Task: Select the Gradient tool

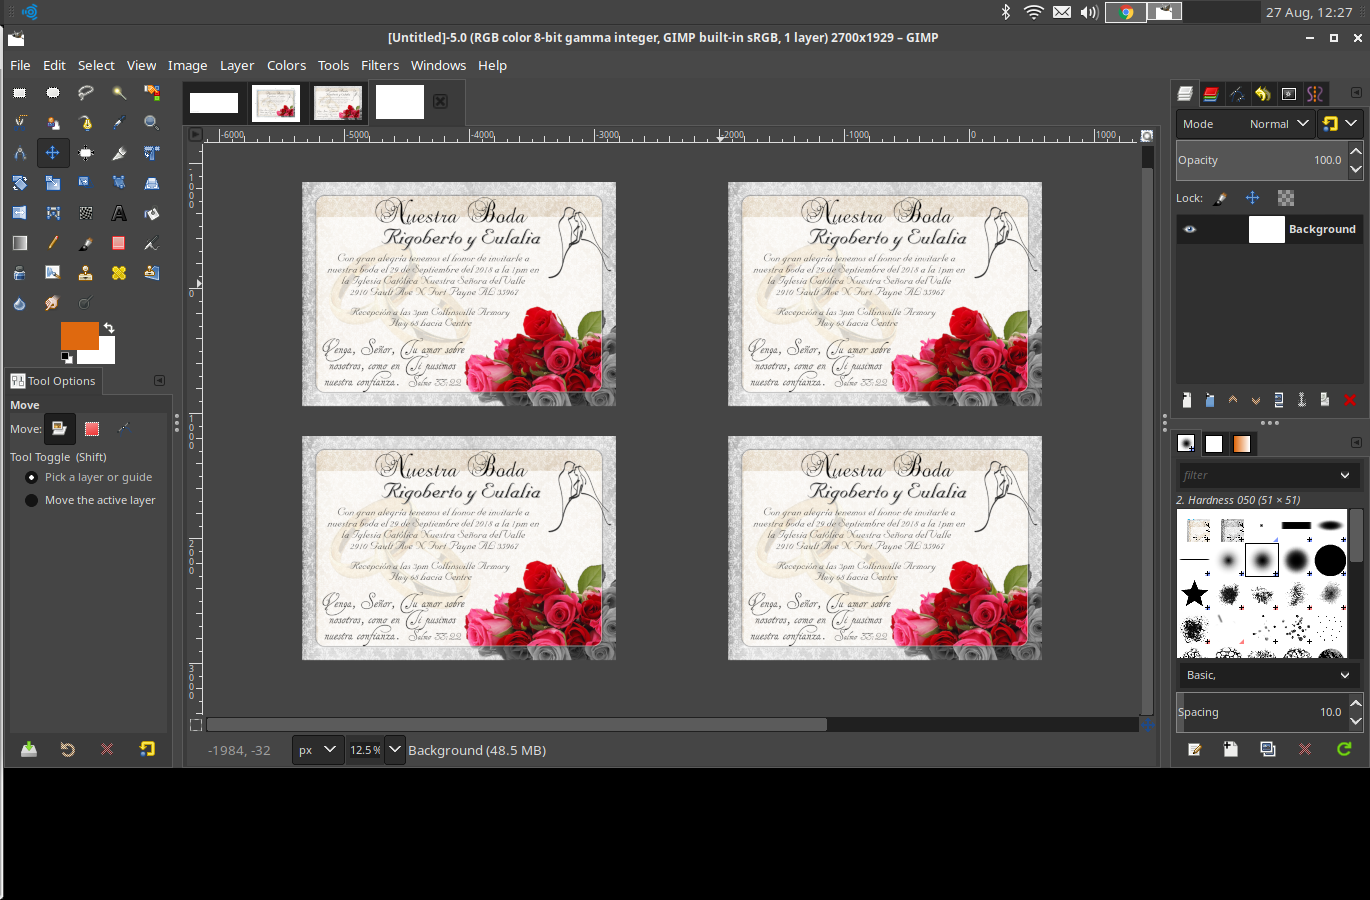Action: 20,243
